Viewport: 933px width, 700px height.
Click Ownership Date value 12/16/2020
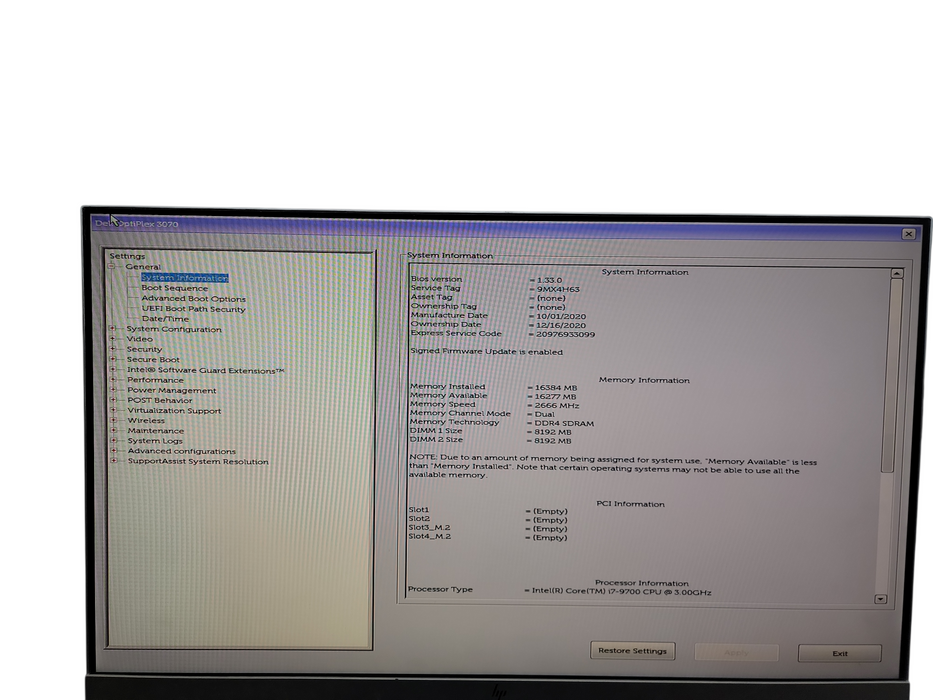tap(561, 325)
